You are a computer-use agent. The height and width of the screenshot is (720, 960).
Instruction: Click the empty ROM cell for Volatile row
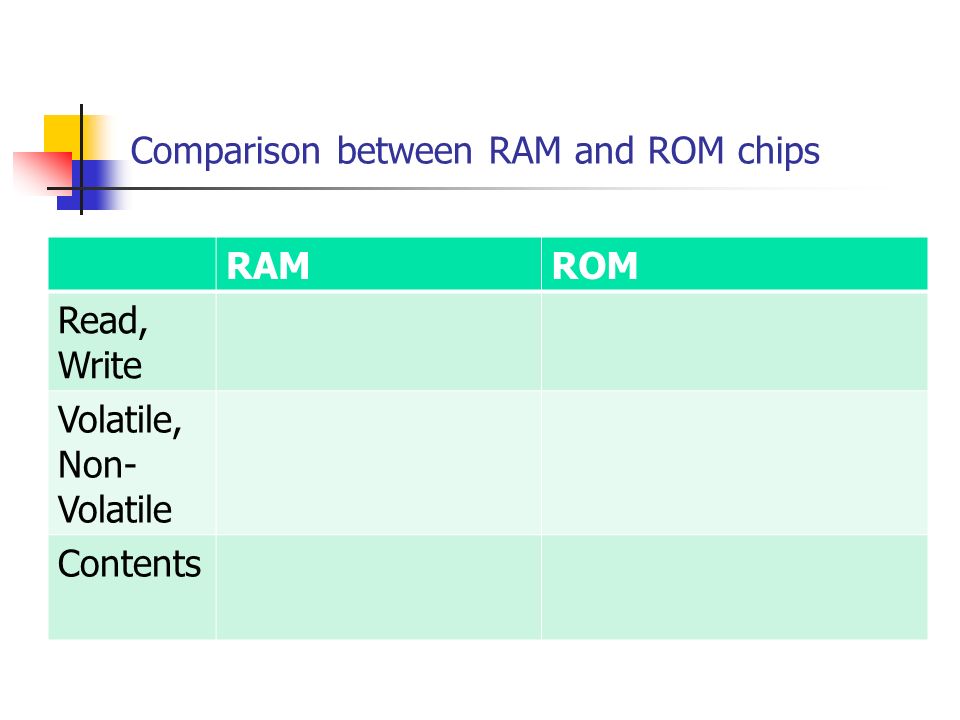pyautogui.click(x=734, y=463)
